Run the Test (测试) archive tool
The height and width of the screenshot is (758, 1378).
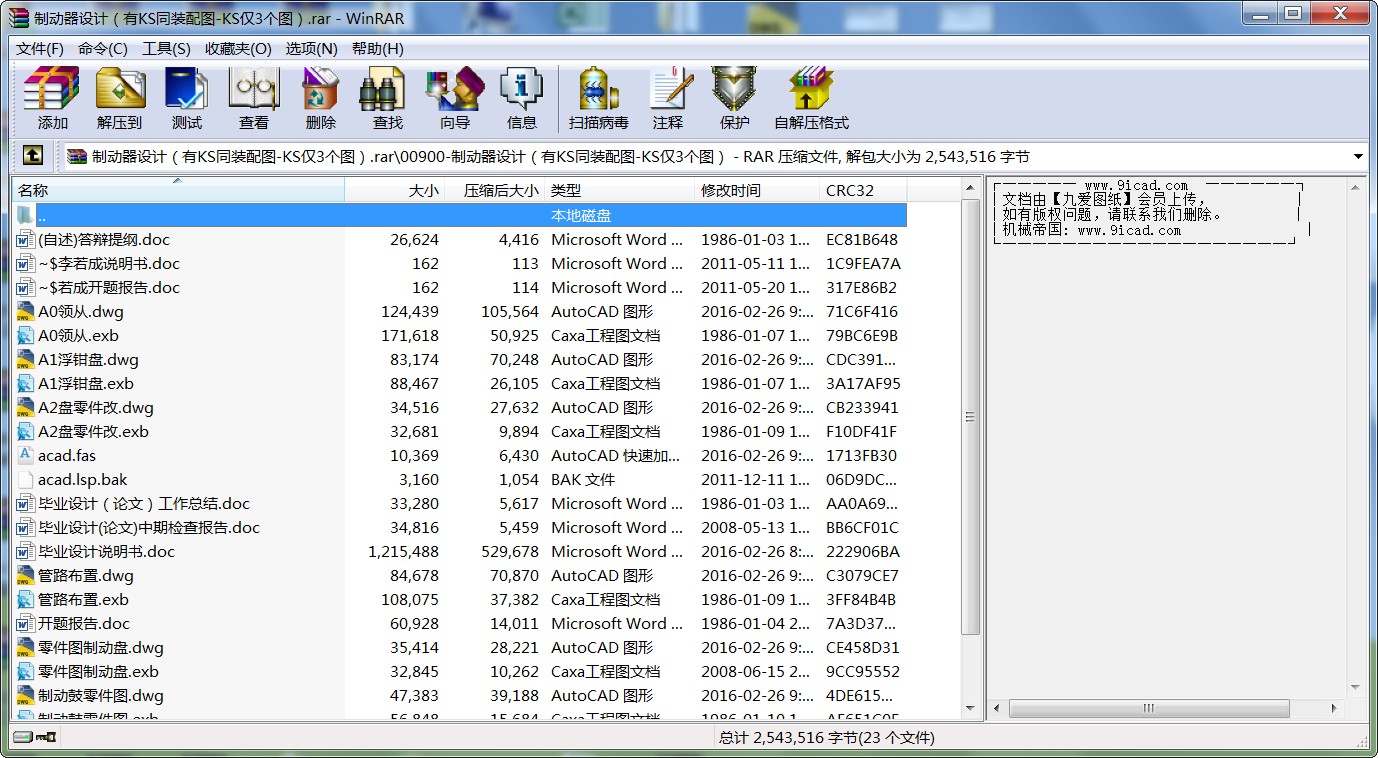[186, 98]
